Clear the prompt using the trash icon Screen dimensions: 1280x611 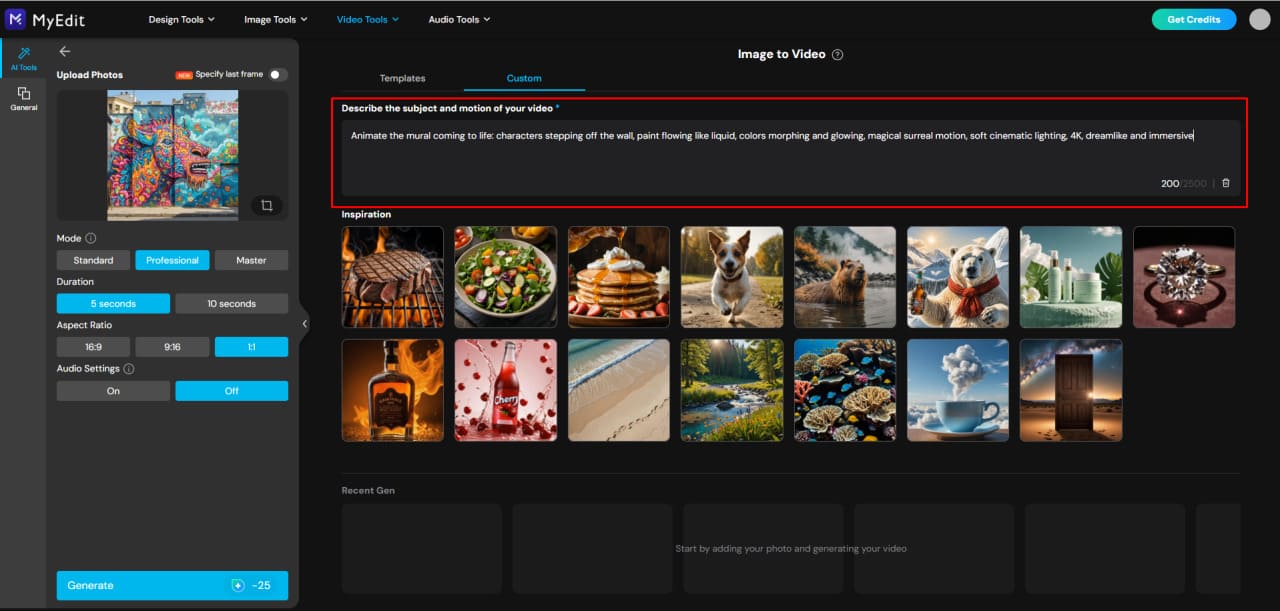coord(1226,183)
